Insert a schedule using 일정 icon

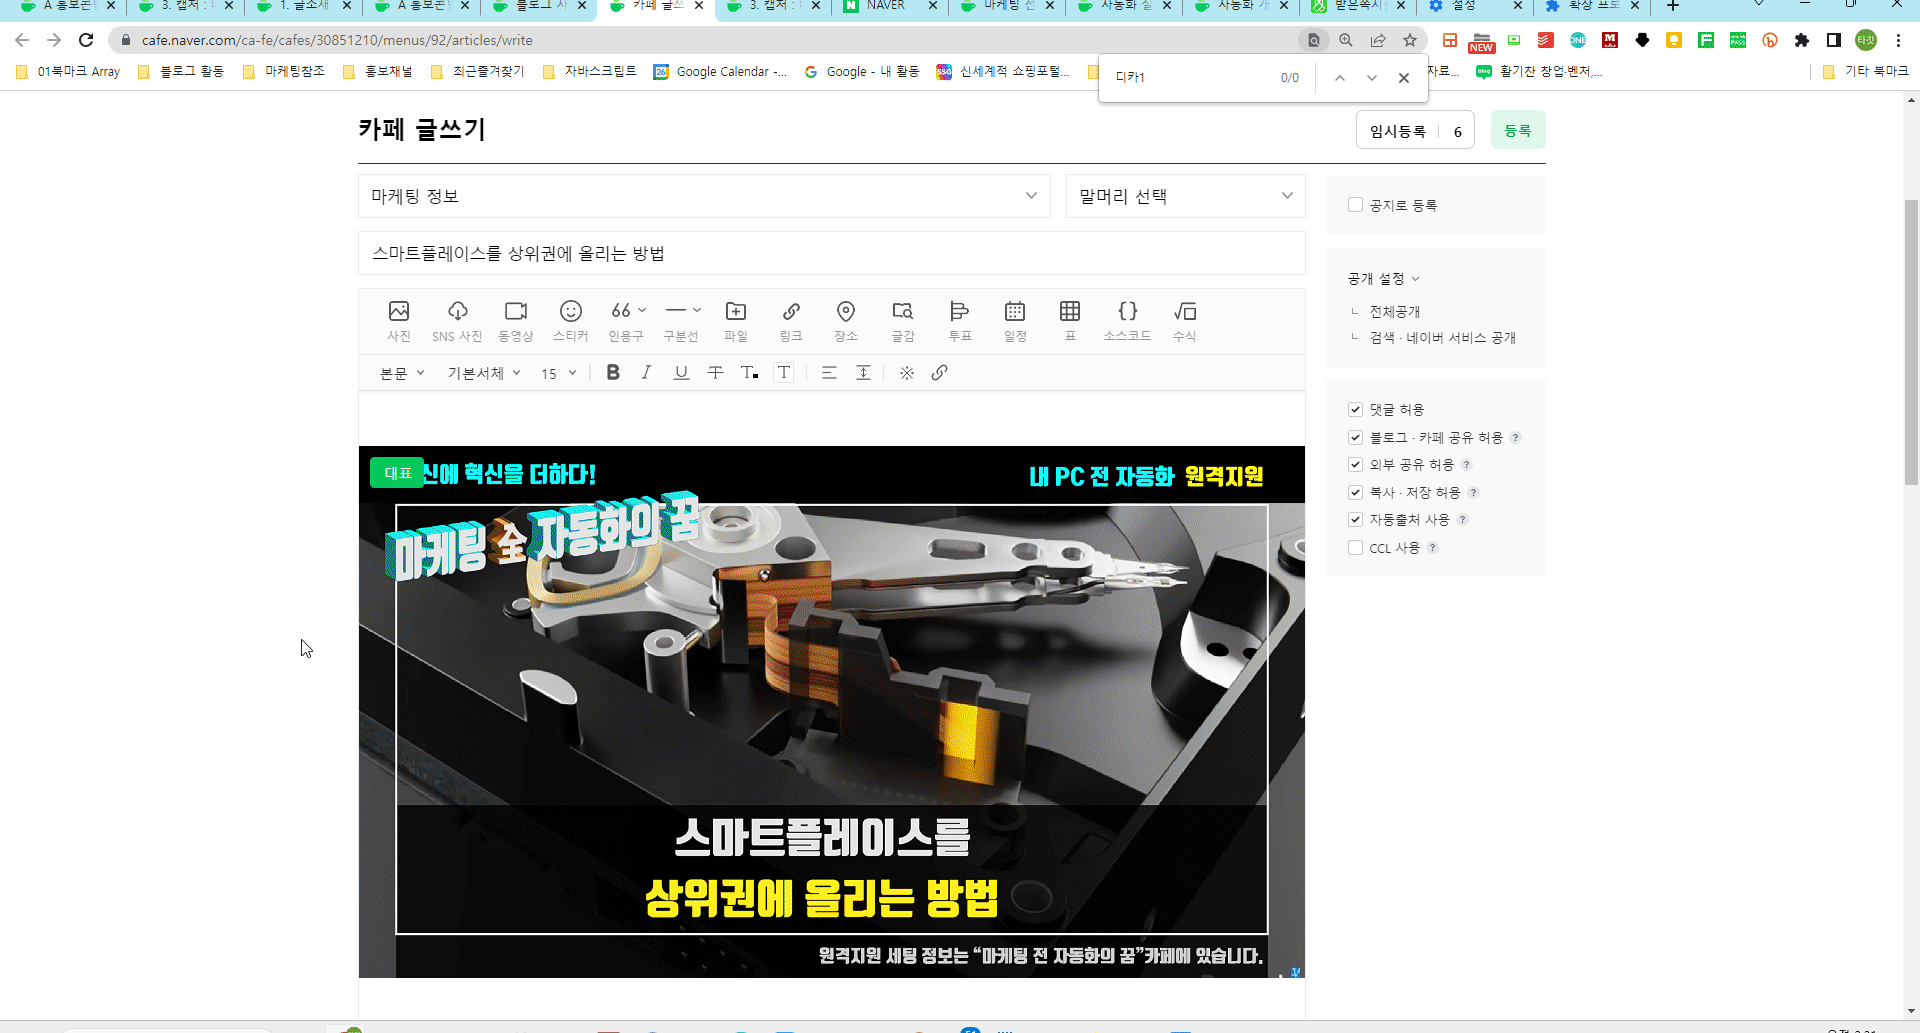tap(1015, 321)
